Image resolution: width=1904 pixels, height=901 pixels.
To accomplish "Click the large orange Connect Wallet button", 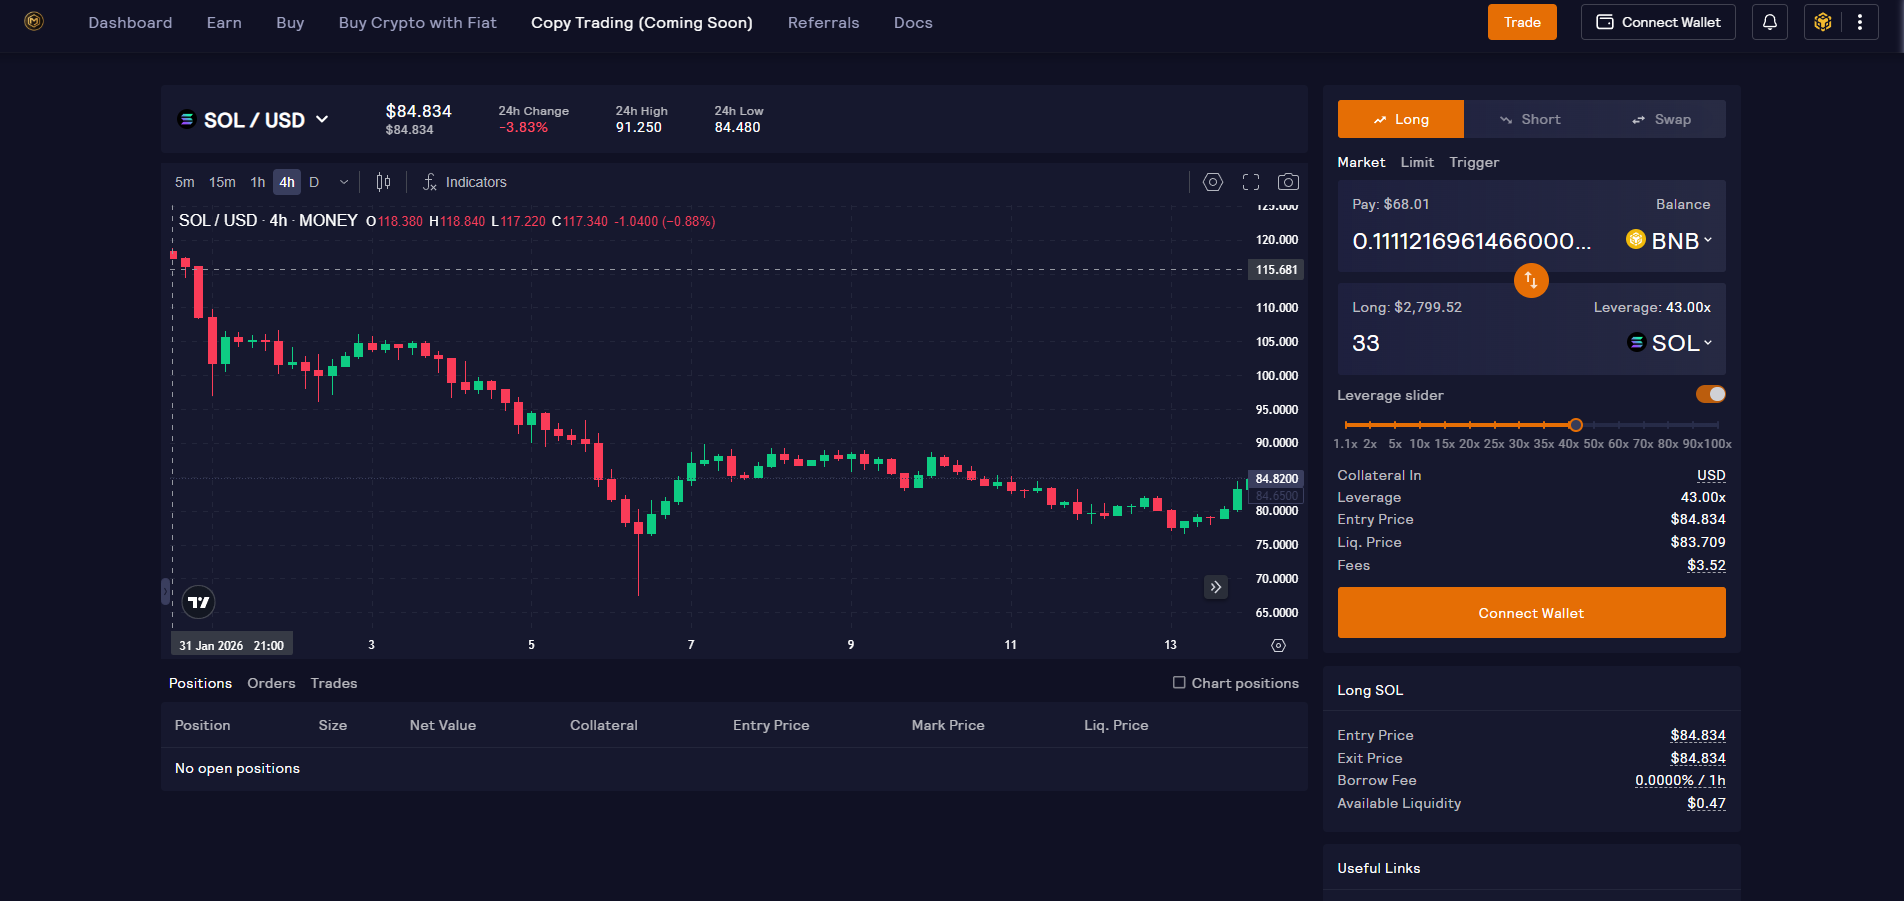I will 1530,613.
